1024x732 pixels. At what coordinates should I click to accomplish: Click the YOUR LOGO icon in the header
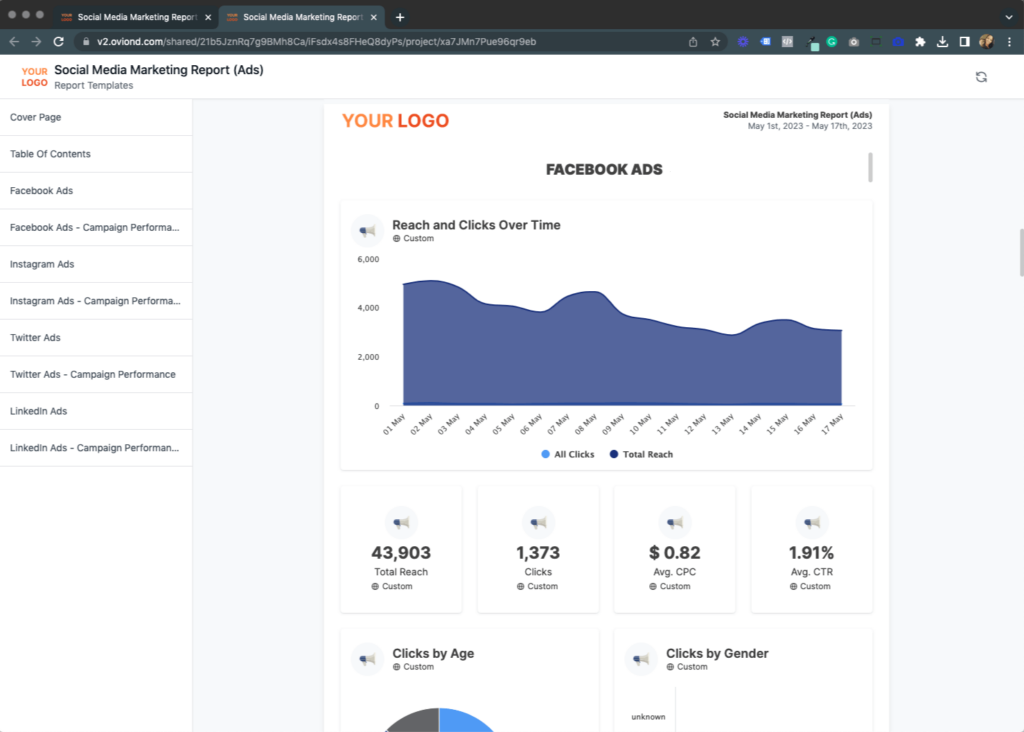[34, 77]
